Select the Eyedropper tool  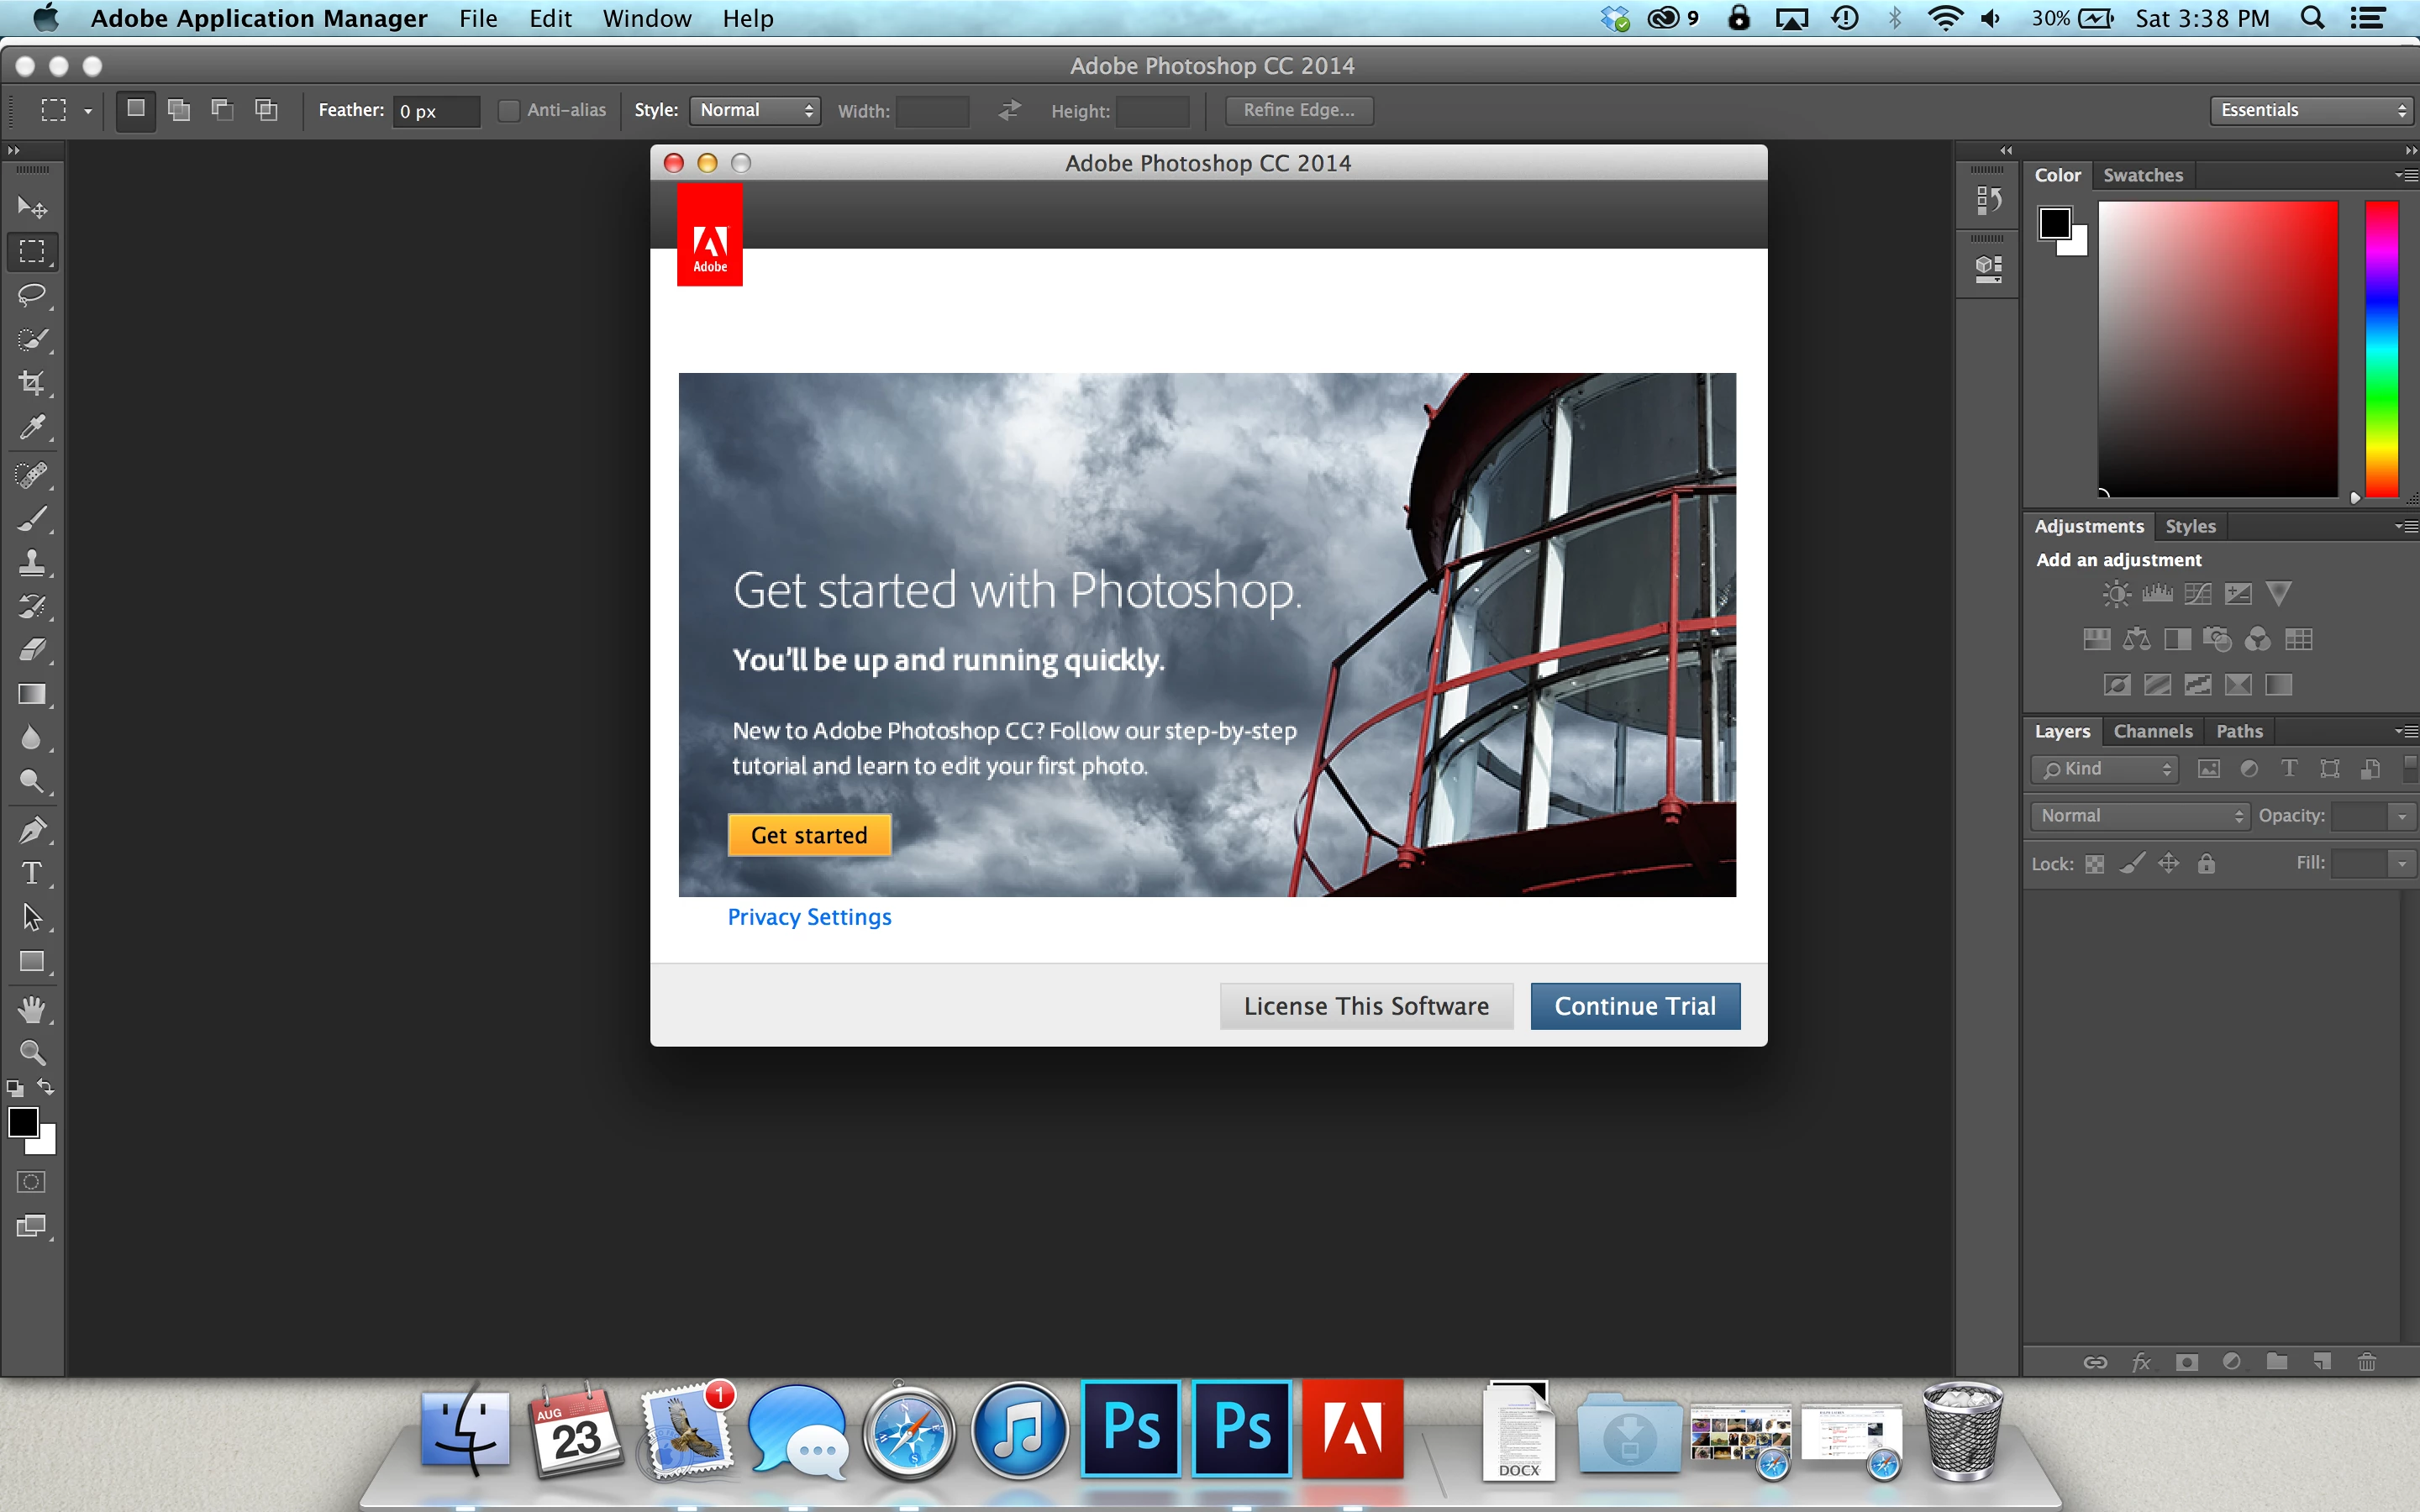tap(31, 428)
